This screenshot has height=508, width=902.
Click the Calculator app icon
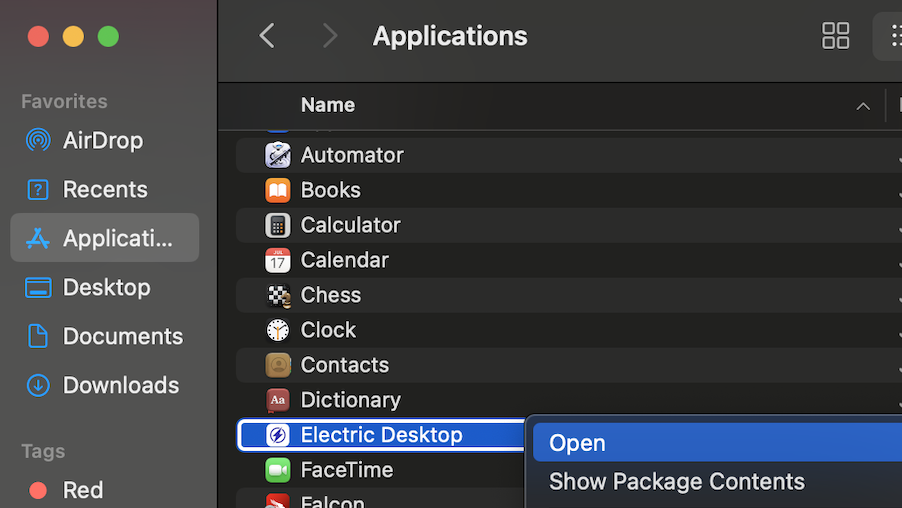pyautogui.click(x=278, y=226)
